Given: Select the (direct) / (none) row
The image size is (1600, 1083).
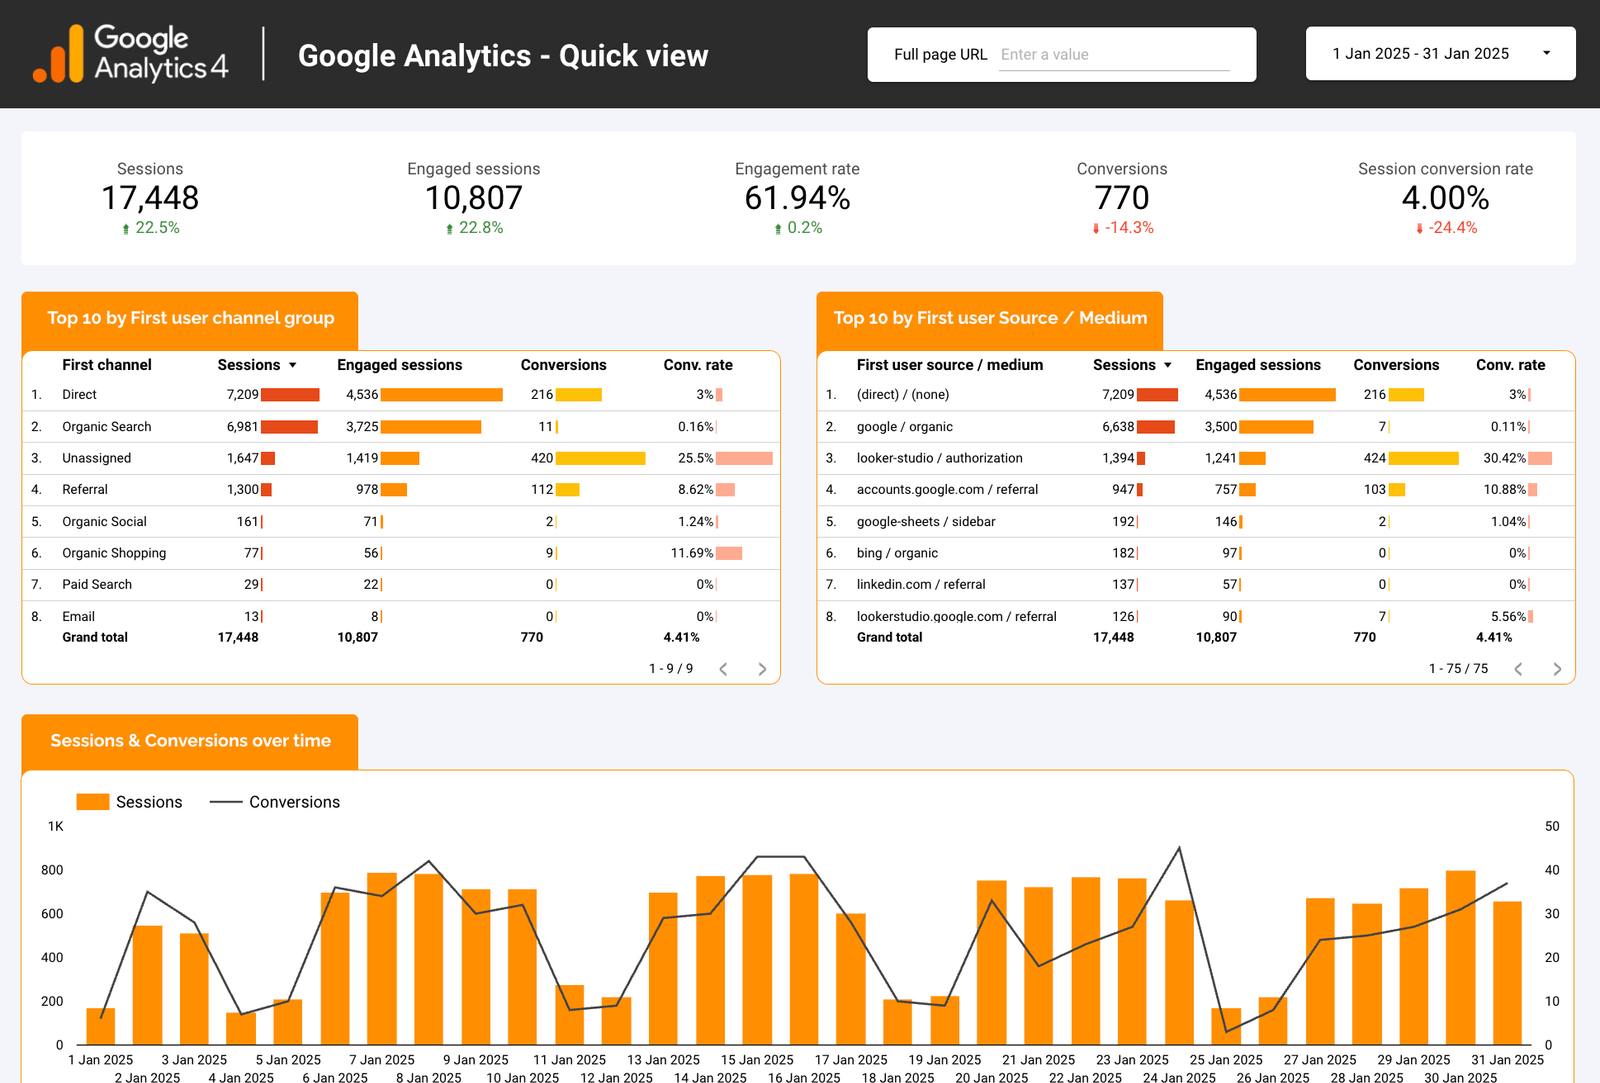Looking at the screenshot, I should pos(1196,395).
